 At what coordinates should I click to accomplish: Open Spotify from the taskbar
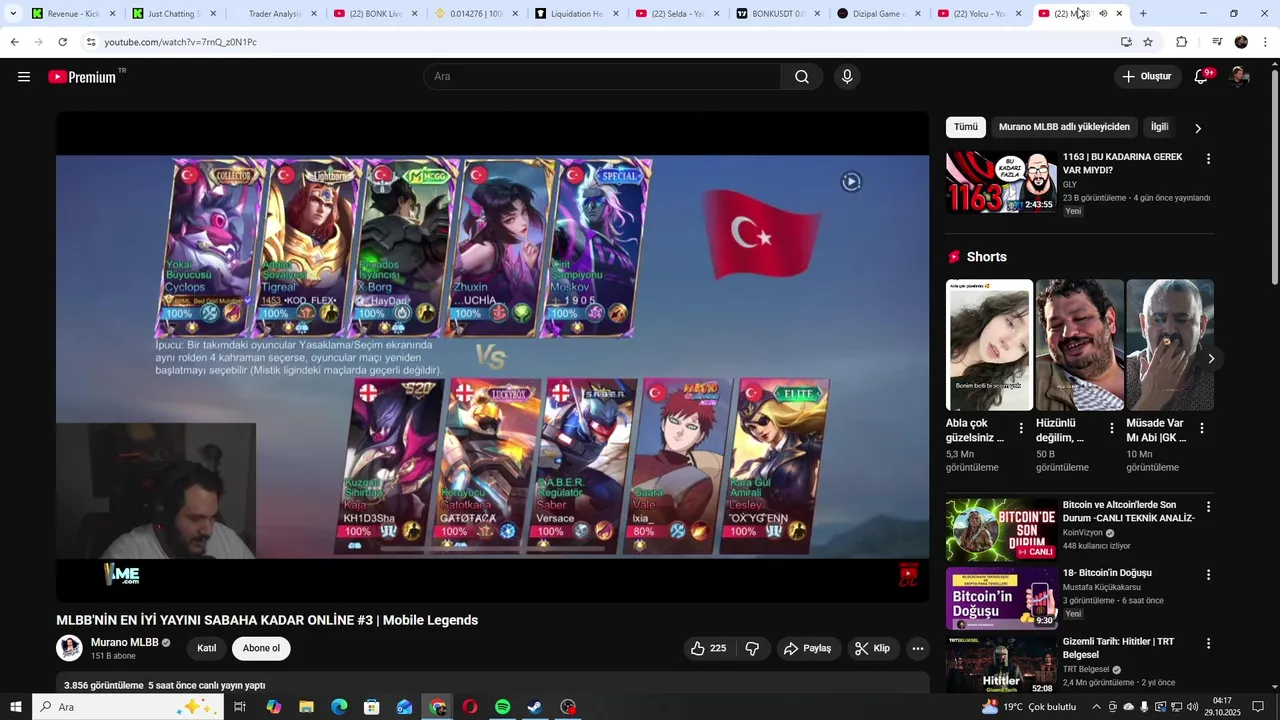coord(503,707)
